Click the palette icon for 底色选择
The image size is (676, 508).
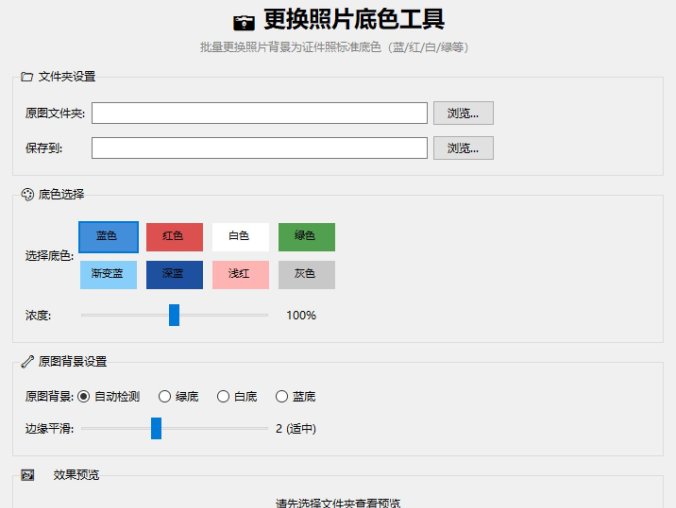pos(27,194)
